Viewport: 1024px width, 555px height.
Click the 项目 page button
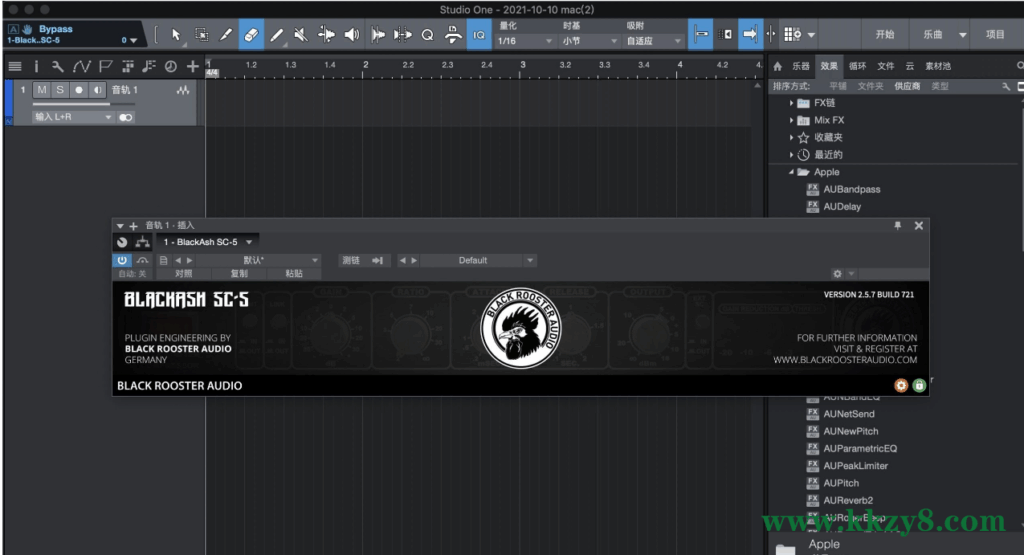point(995,35)
